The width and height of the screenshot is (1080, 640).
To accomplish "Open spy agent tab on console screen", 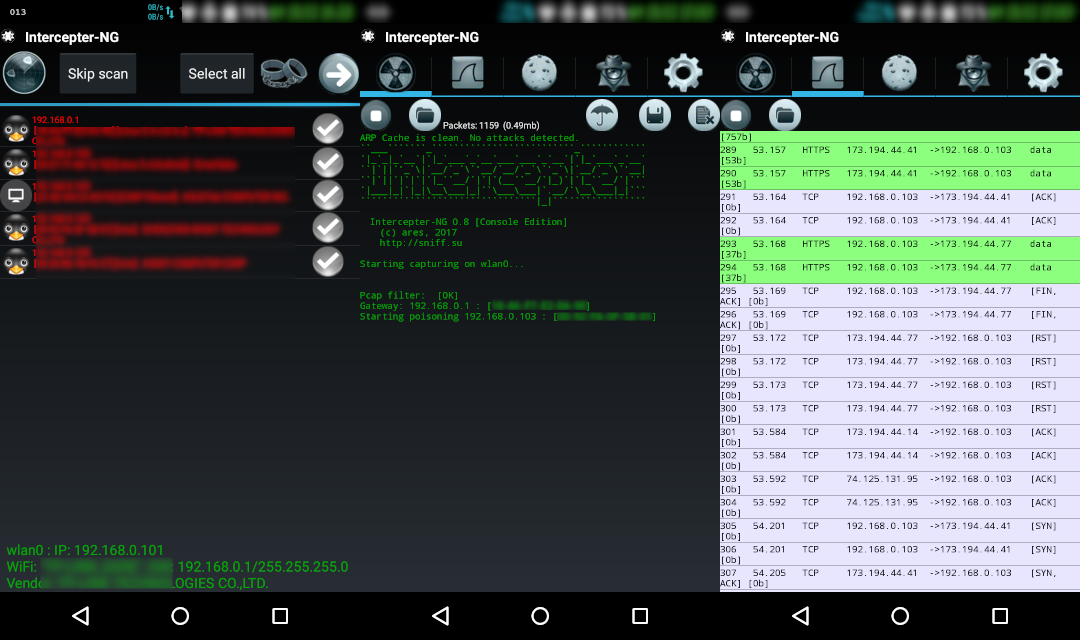I will (x=613, y=73).
